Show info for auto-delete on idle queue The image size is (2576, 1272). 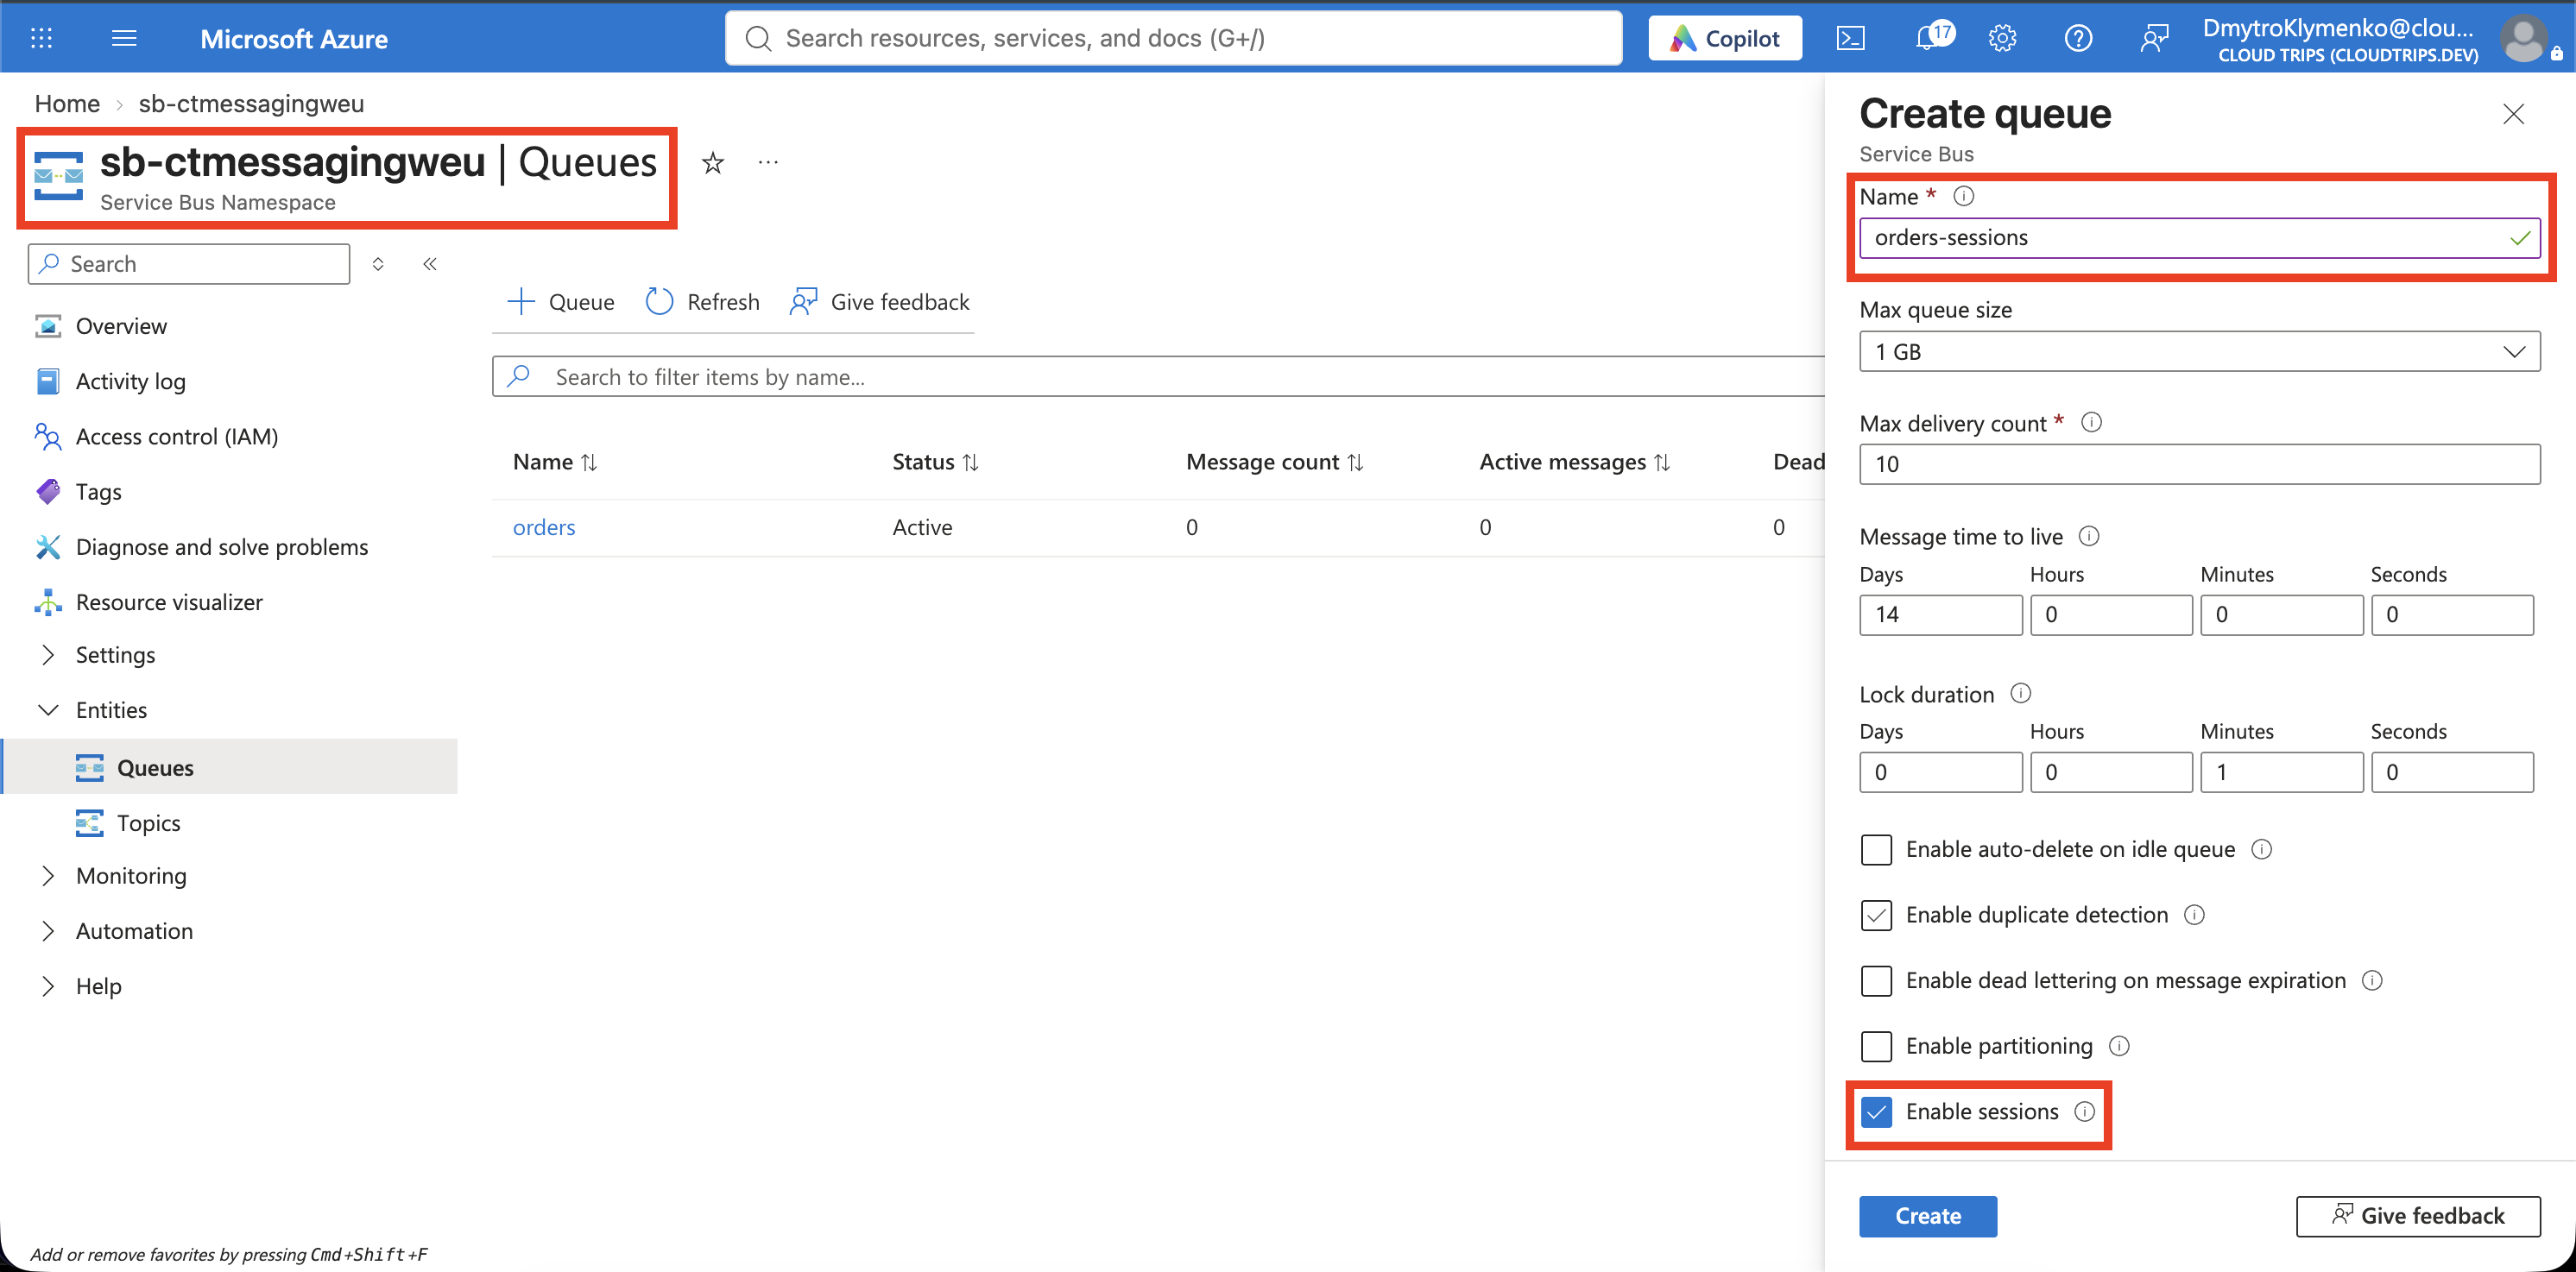[2261, 849]
